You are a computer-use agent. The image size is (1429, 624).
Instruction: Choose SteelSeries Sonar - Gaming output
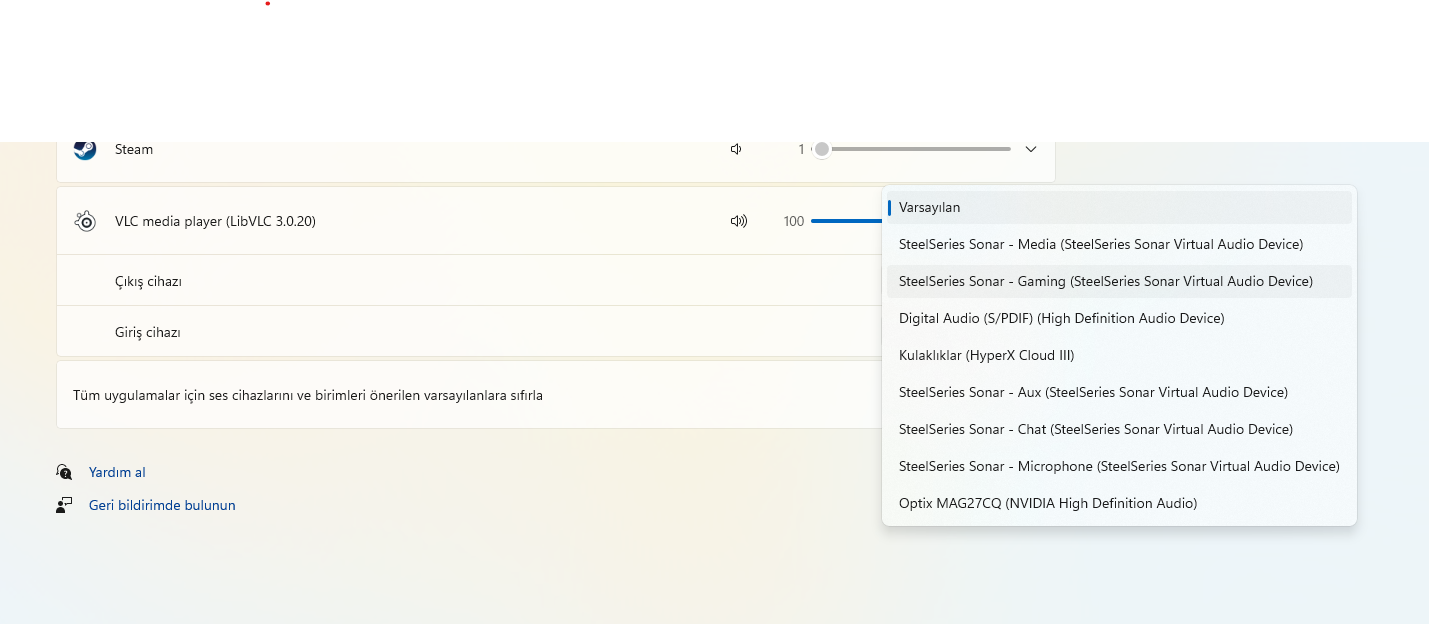pyautogui.click(x=1119, y=281)
